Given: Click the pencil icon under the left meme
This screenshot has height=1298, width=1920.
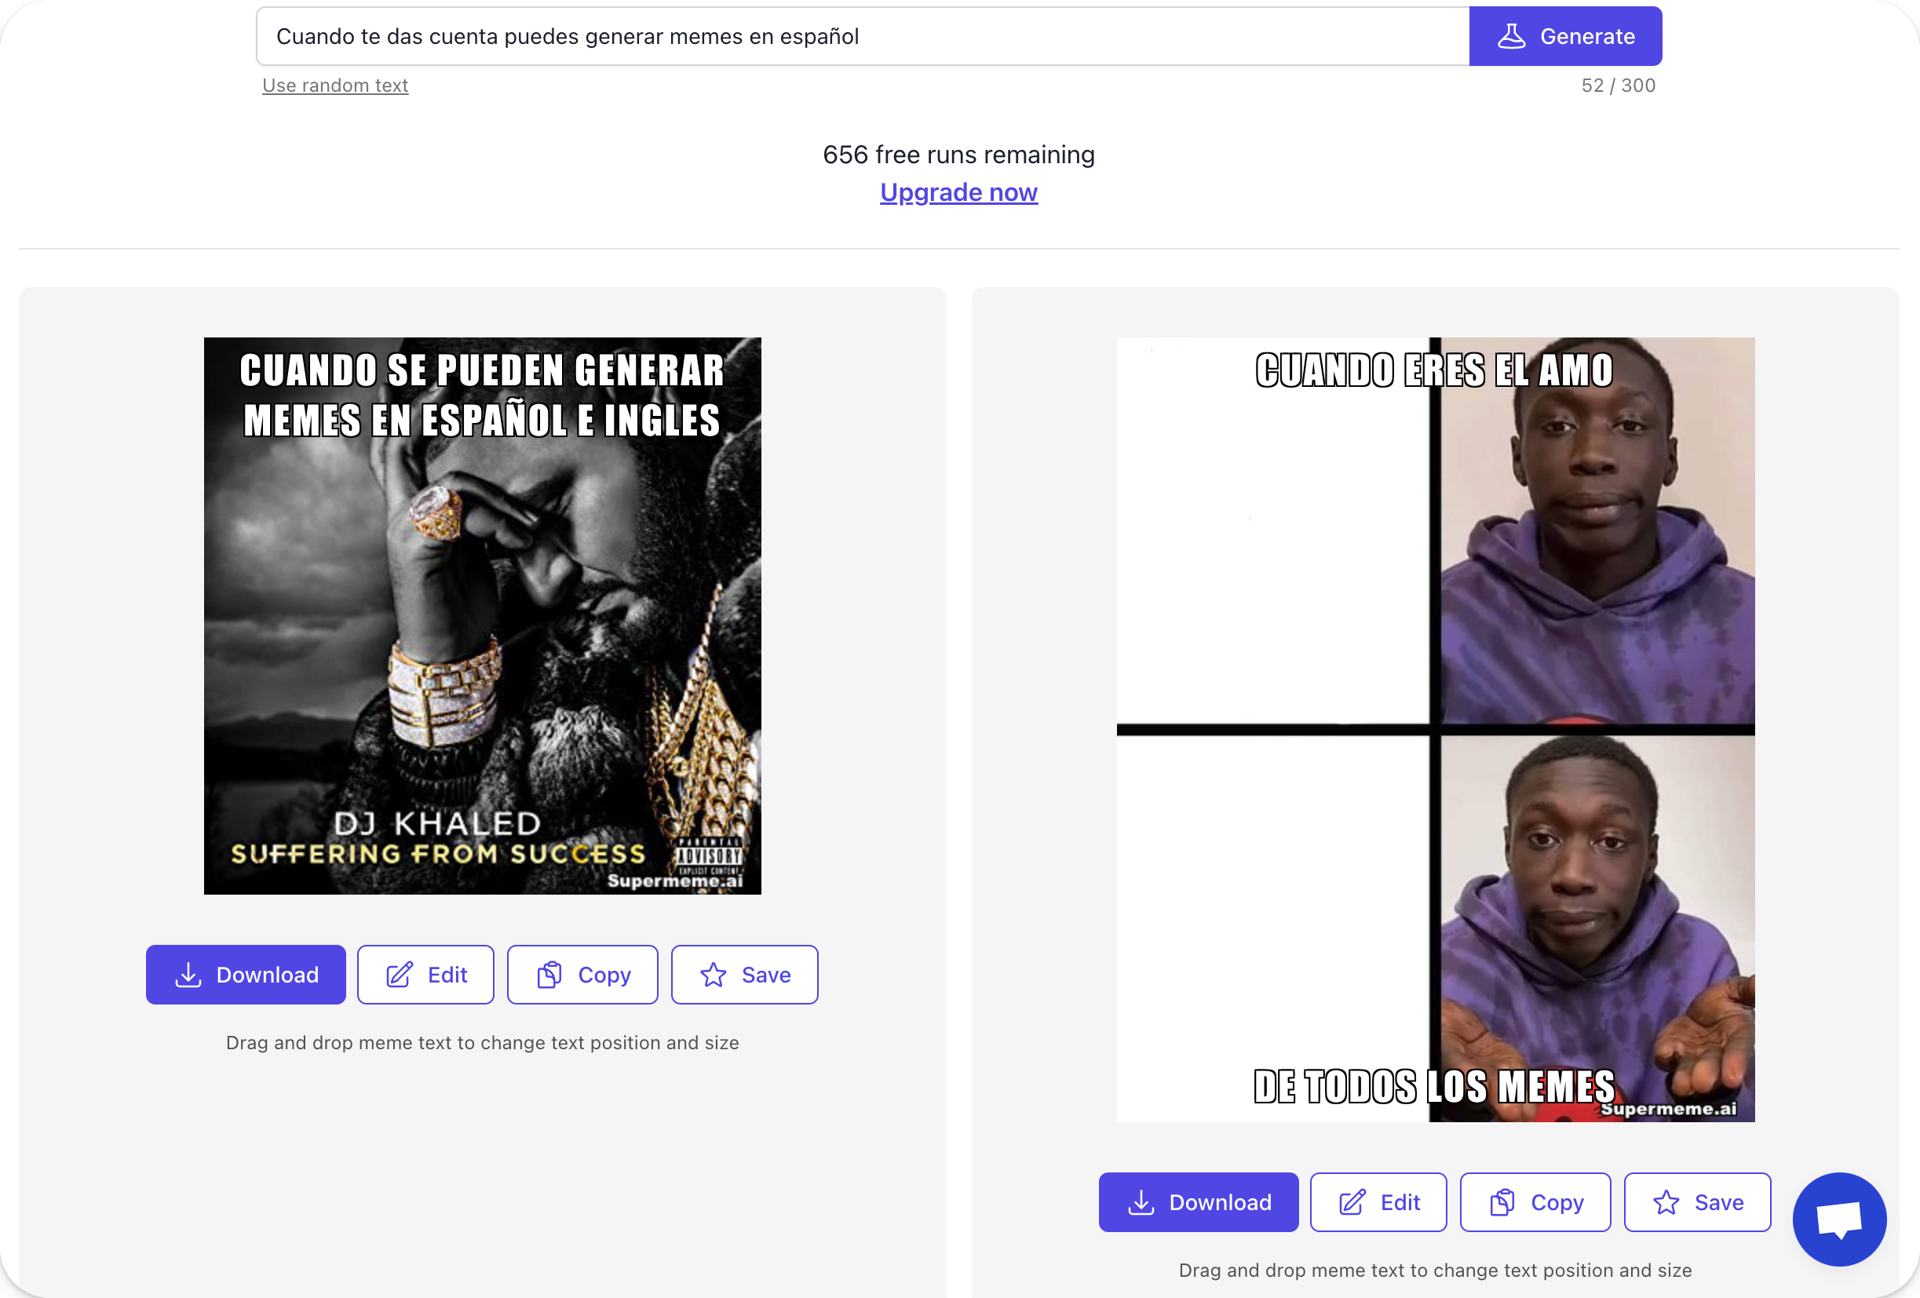Looking at the screenshot, I should click(399, 974).
